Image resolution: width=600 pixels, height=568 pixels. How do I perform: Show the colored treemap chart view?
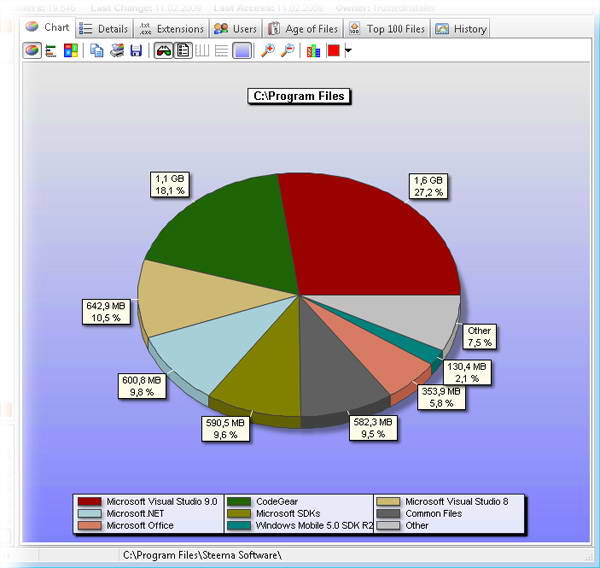coord(71,51)
